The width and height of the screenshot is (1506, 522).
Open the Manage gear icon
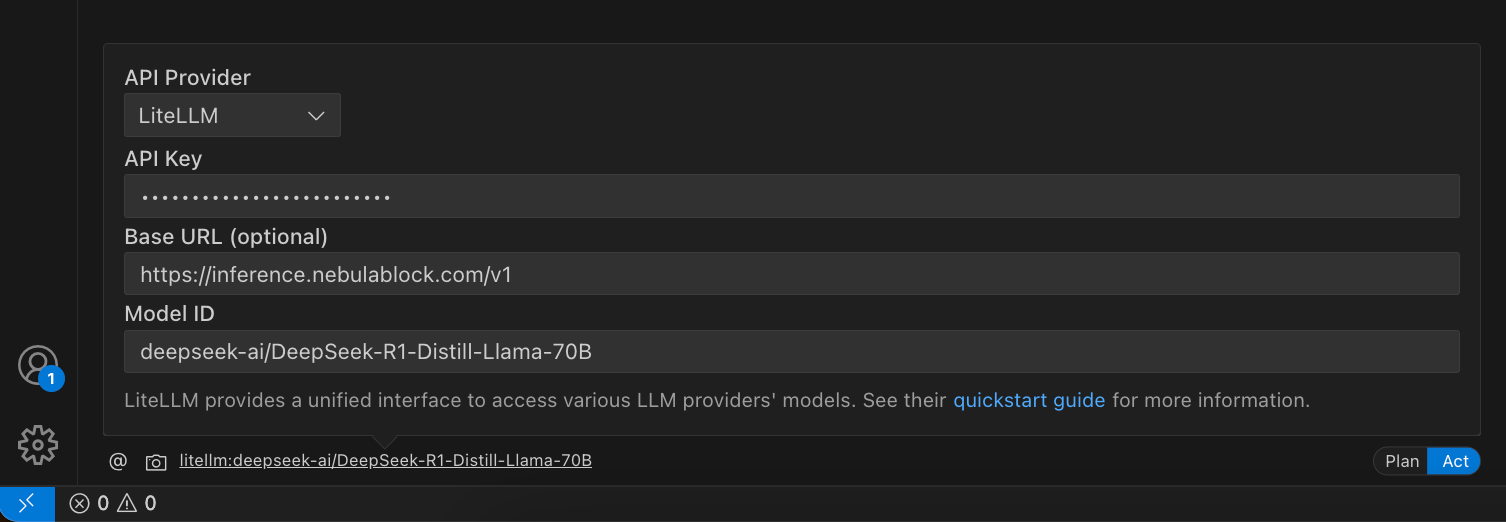point(38,444)
